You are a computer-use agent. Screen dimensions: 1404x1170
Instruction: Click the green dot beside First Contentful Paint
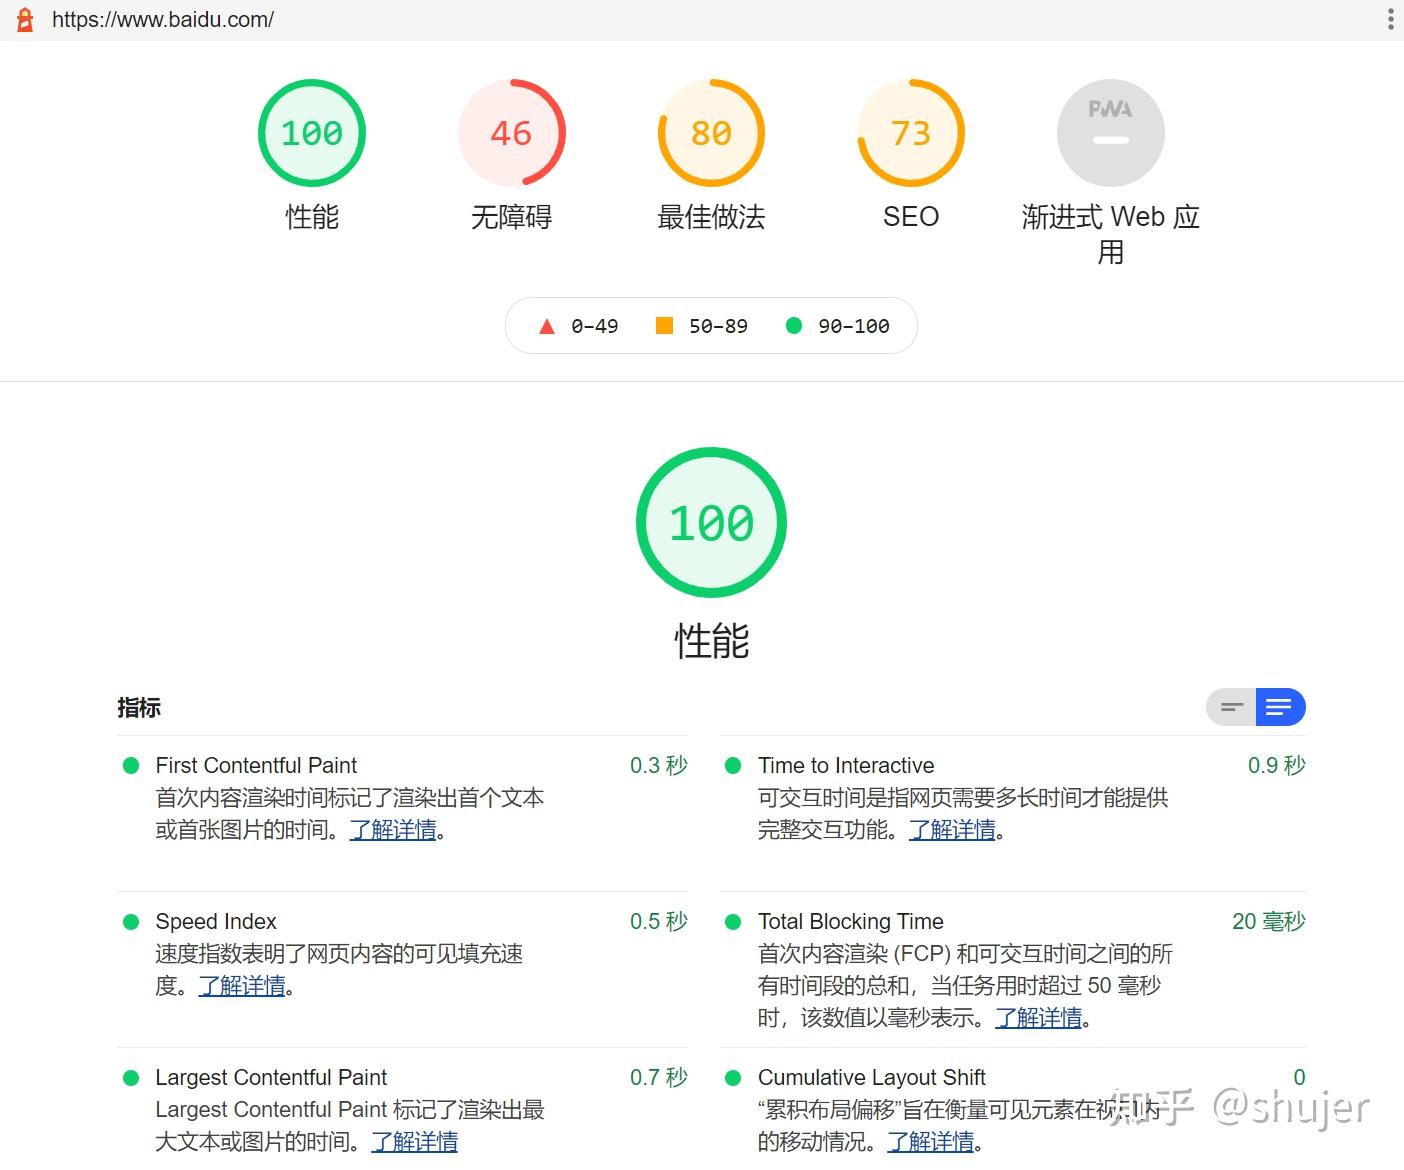[x=130, y=765]
